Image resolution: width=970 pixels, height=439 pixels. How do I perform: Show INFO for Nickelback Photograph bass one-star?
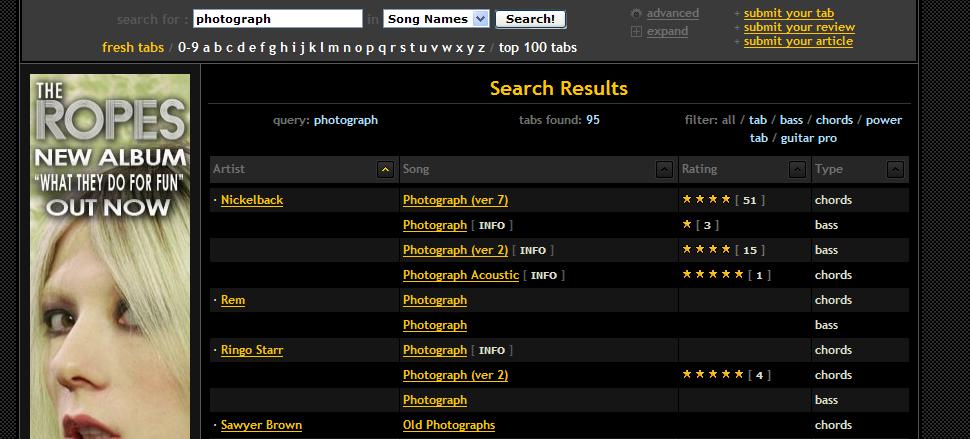point(492,226)
